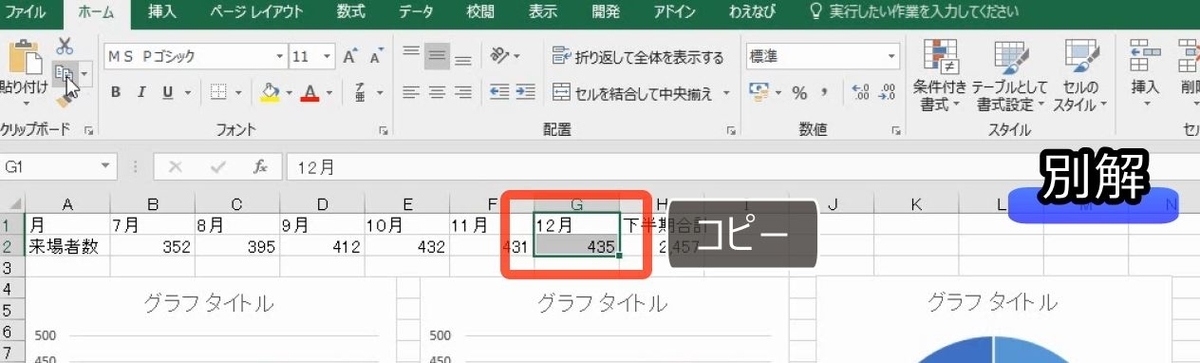Expand the underline style dropdown arrow
1200x363 pixels.
[x=188, y=93]
